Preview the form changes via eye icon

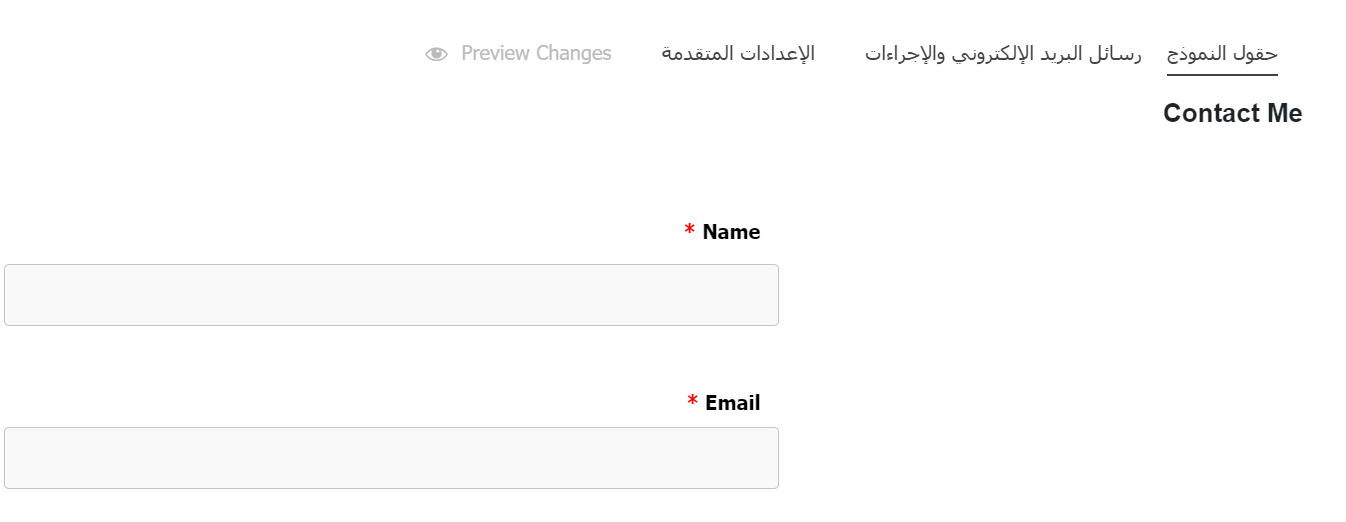pos(436,54)
